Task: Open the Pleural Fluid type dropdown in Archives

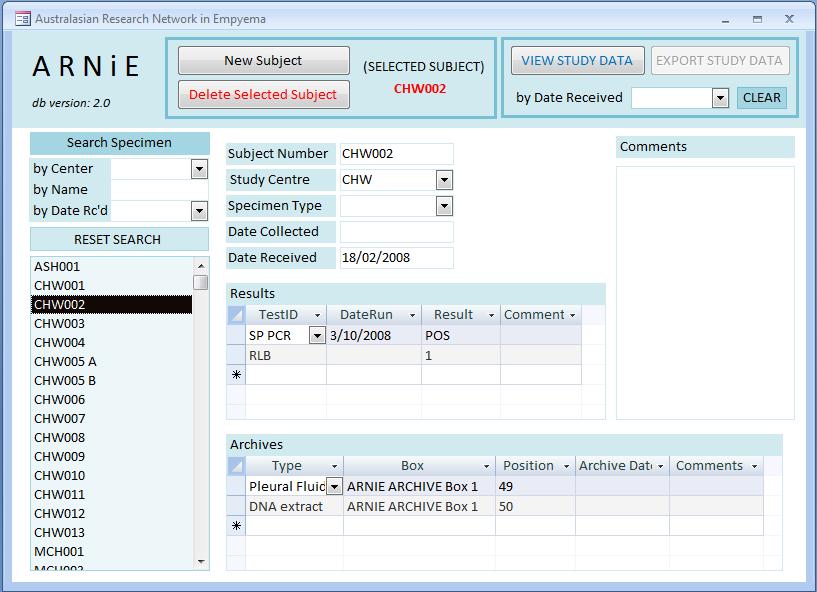Action: pos(334,487)
